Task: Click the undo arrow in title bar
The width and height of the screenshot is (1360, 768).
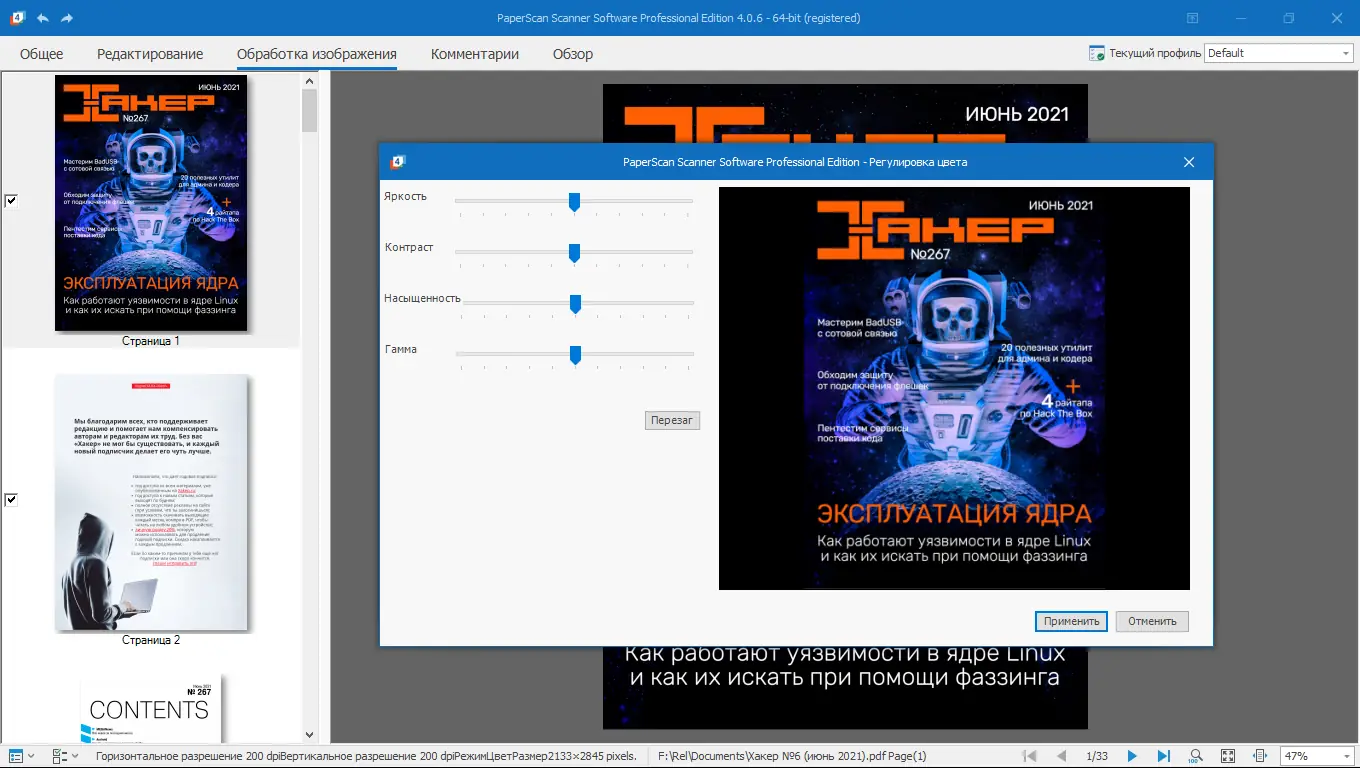Action: pos(42,18)
